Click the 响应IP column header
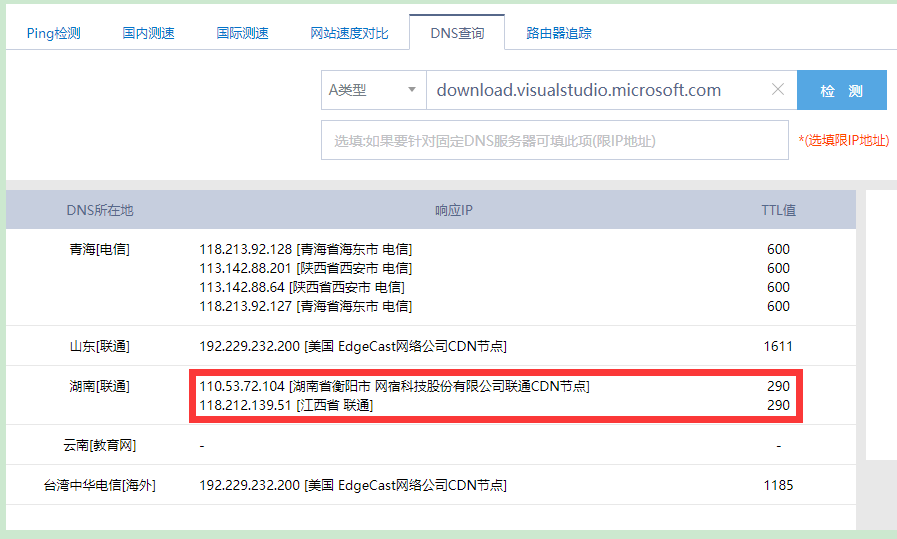Image resolution: width=897 pixels, height=539 pixels. [454, 210]
